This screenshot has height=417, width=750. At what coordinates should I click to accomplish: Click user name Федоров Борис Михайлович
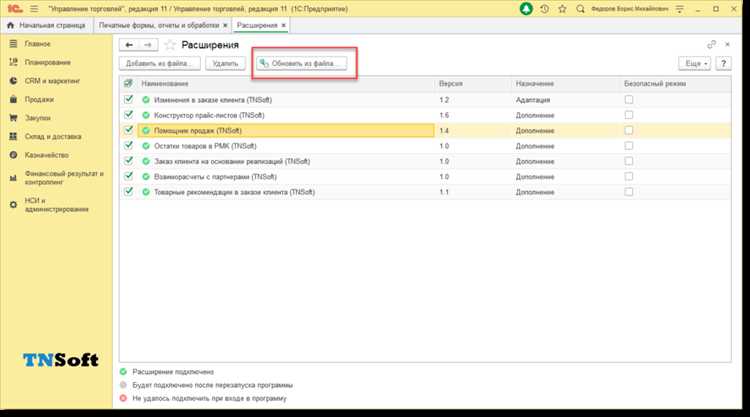point(629,9)
